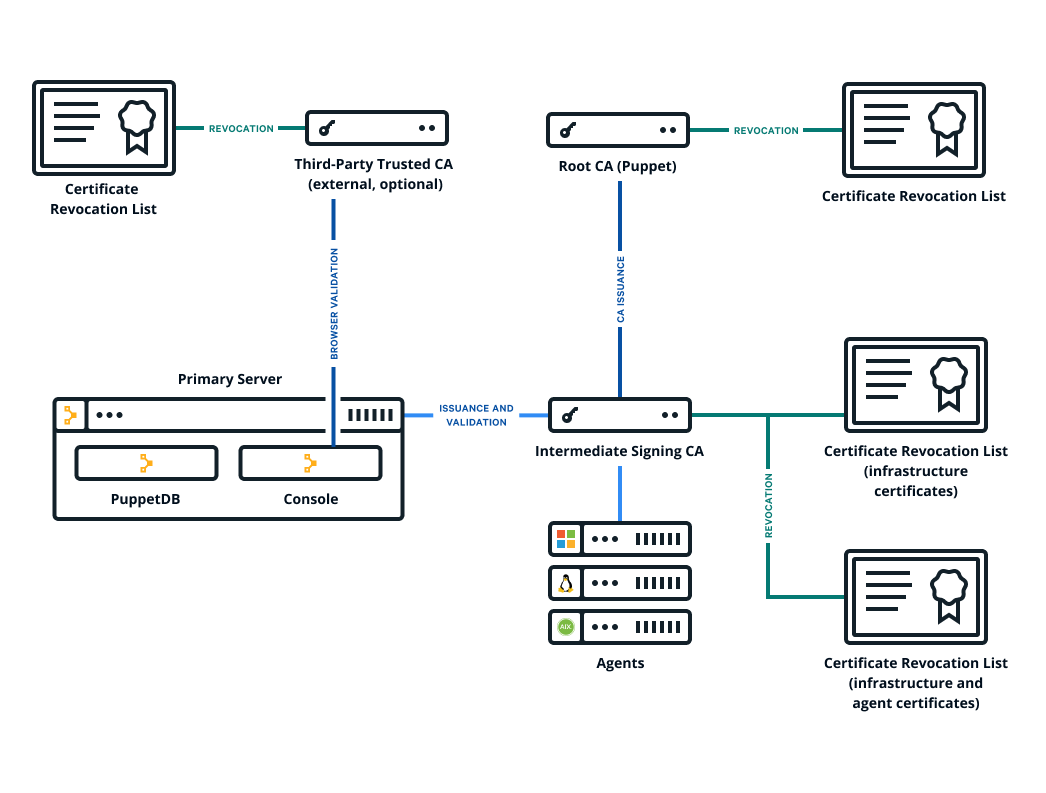Click the green AIX agent icon
This screenshot has height=793, width=1046.
pyautogui.click(x=566, y=627)
